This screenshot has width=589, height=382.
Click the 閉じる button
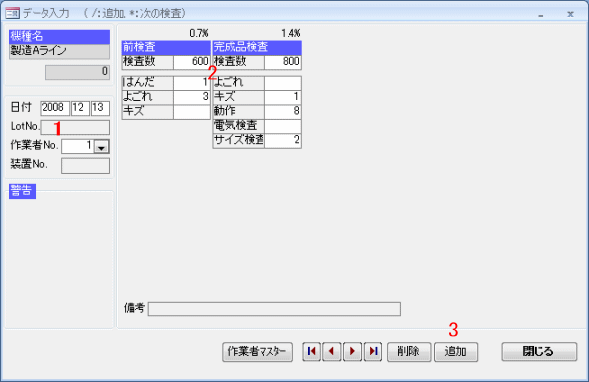(x=539, y=352)
